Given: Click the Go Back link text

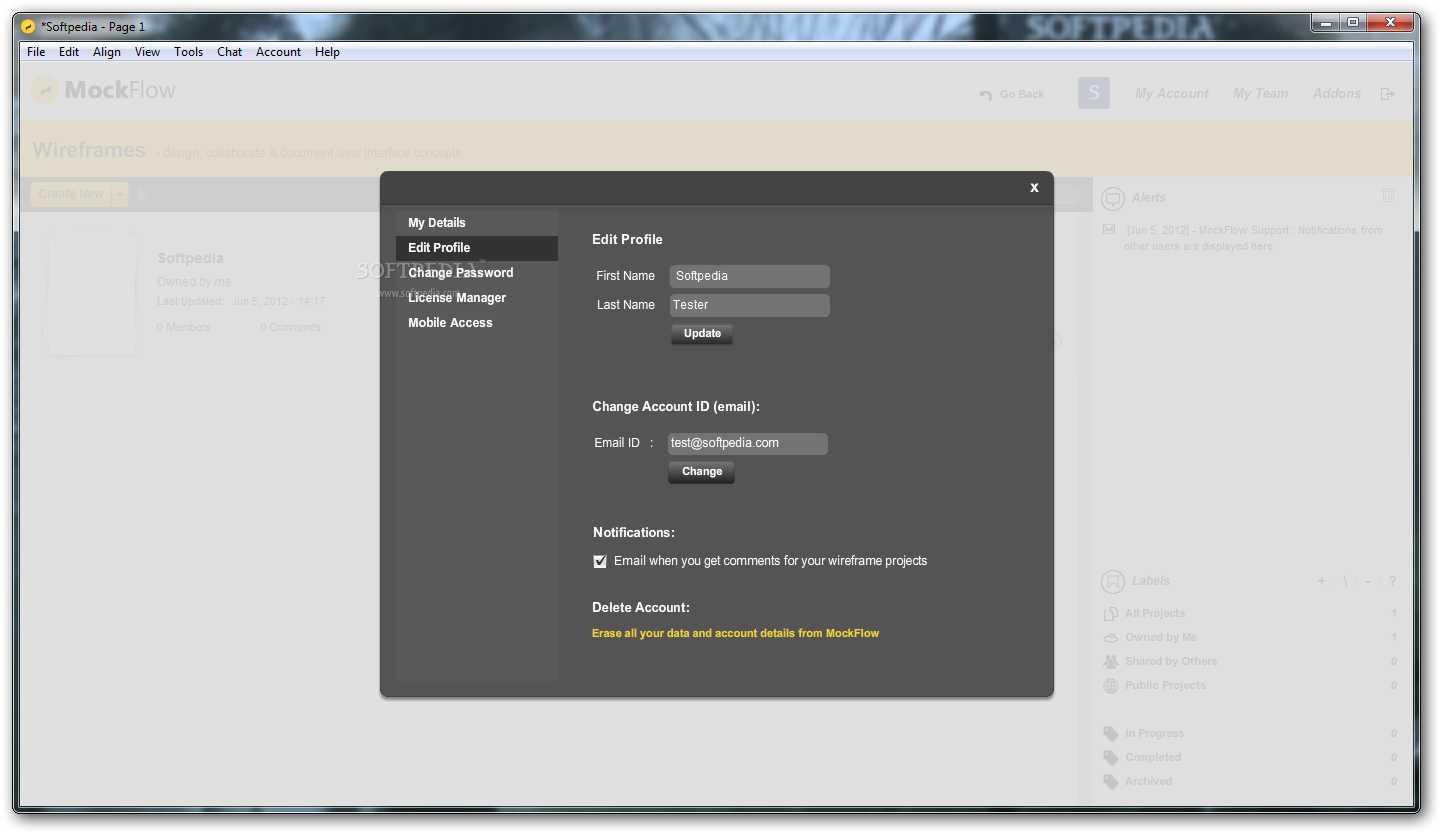Looking at the screenshot, I should coord(1022,95).
